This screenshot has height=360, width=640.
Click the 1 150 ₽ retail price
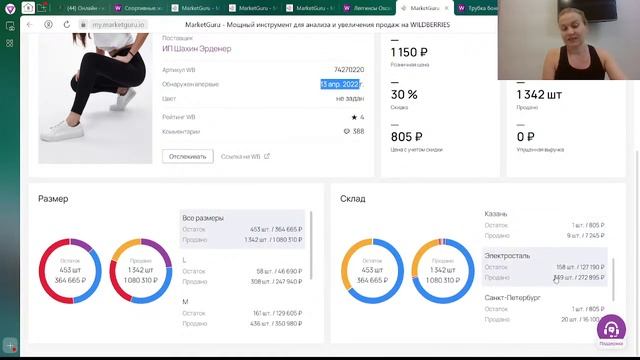point(409,53)
